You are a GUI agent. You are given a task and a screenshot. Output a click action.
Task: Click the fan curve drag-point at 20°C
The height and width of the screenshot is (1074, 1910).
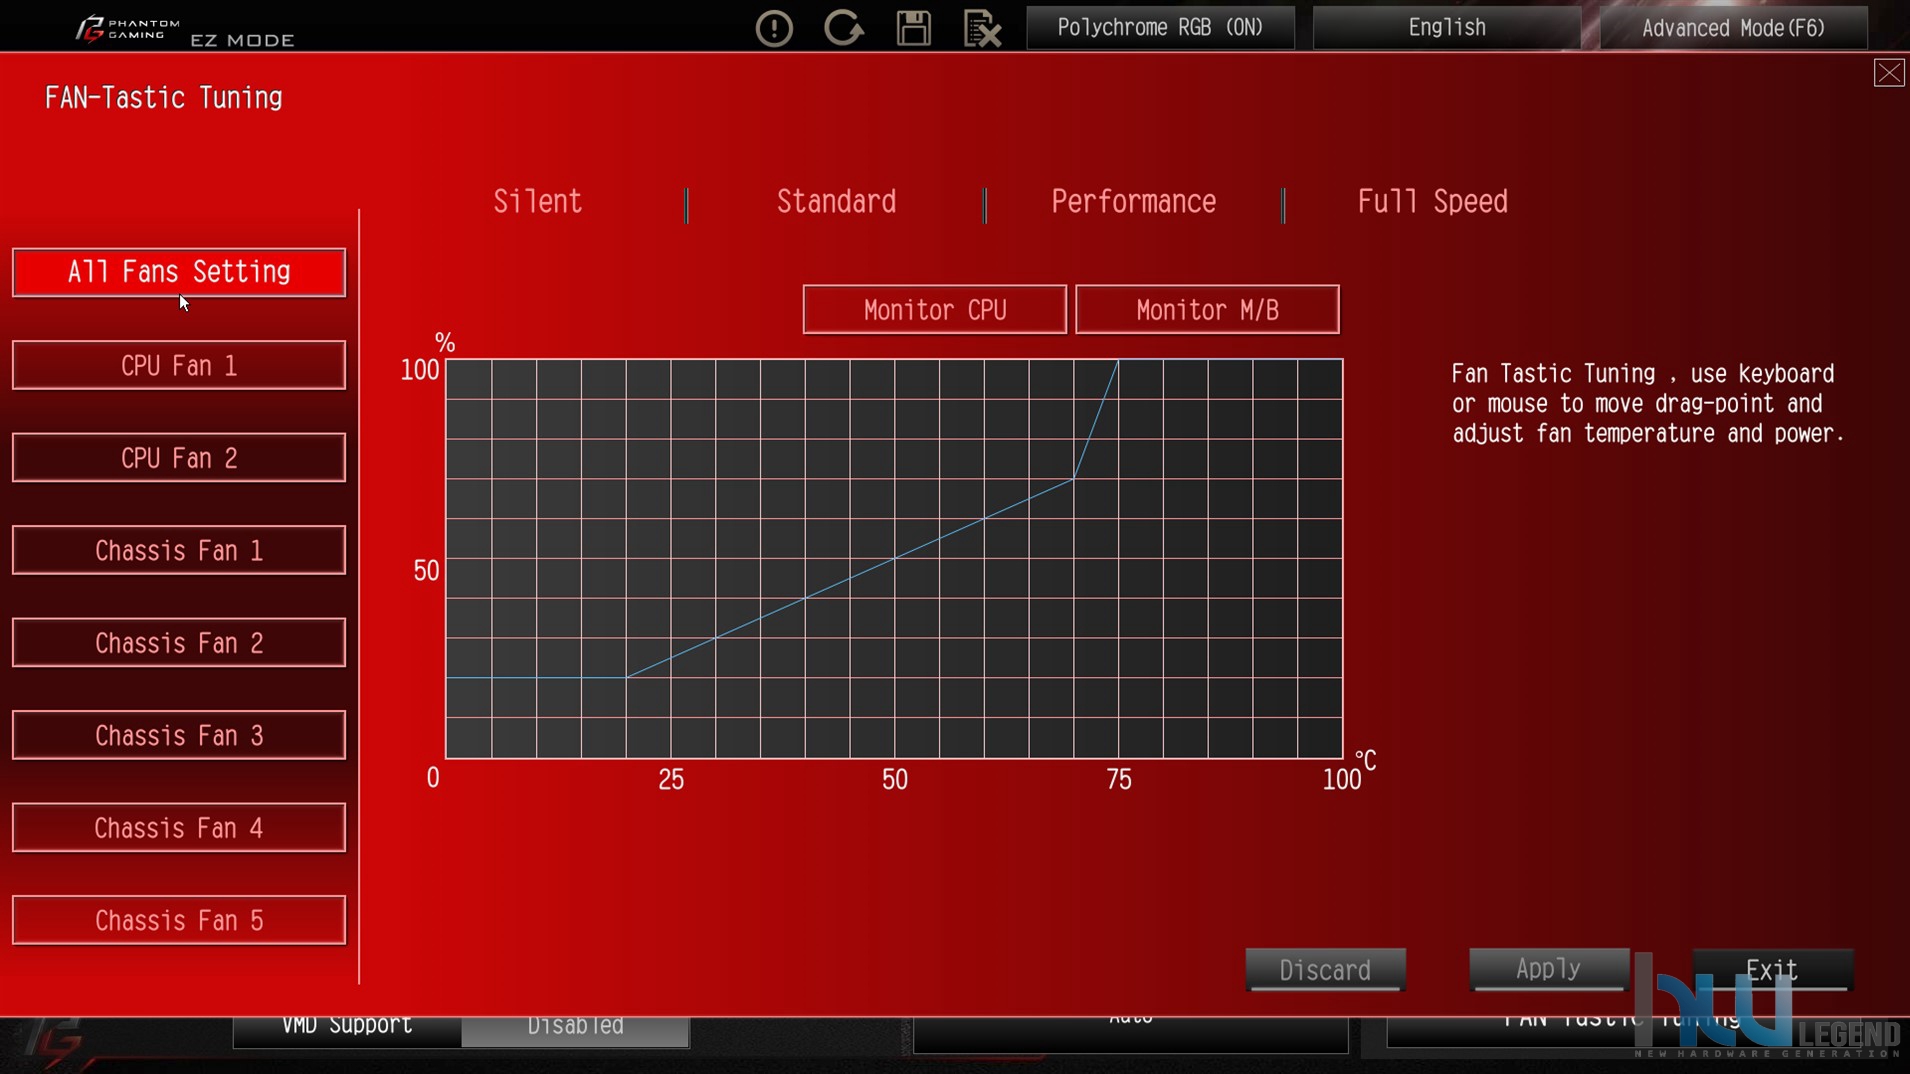coord(626,677)
